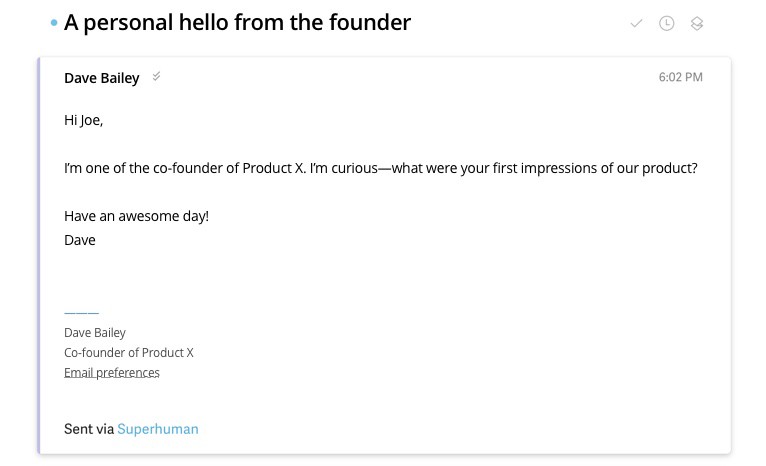Toggle the blue unread dot before subject
This screenshot has width=766, height=466.
pyautogui.click(x=53, y=23)
